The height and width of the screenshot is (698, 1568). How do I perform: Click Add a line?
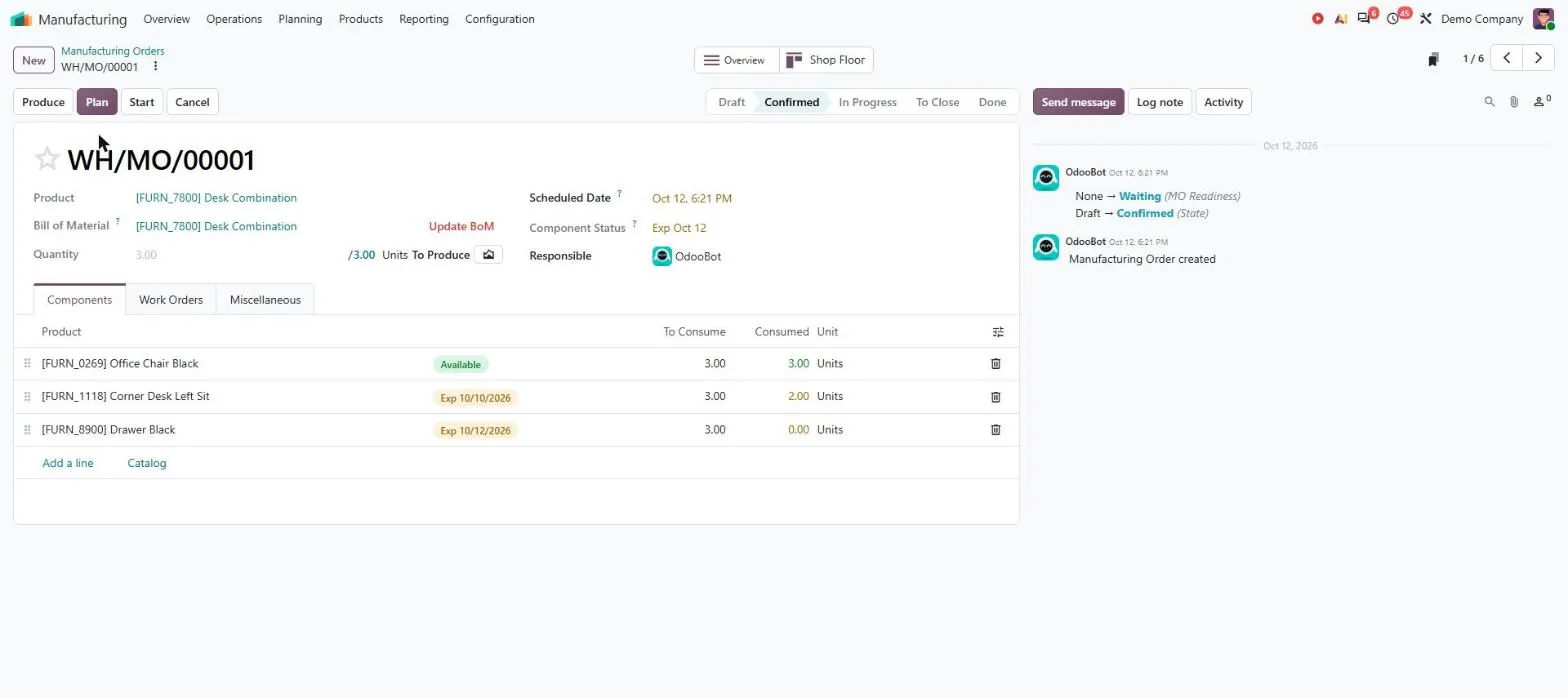pos(68,463)
